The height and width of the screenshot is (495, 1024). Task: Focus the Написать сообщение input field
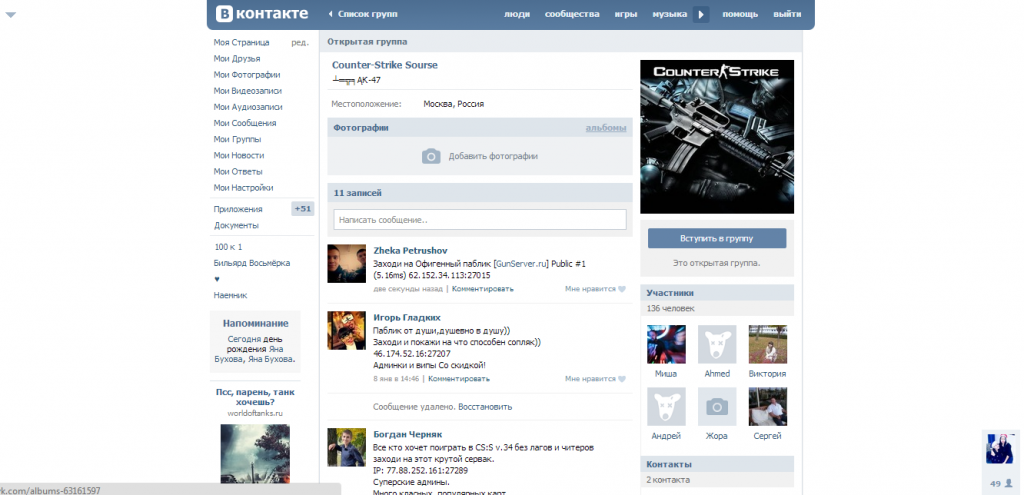480,219
